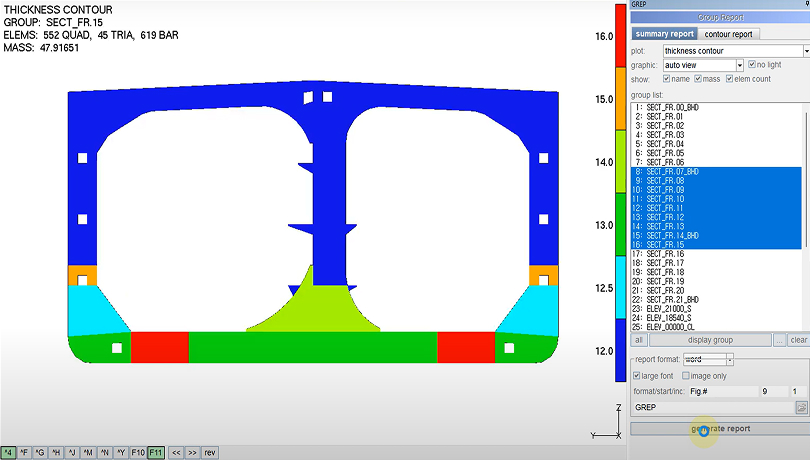Click the generate report button

(x=720, y=429)
